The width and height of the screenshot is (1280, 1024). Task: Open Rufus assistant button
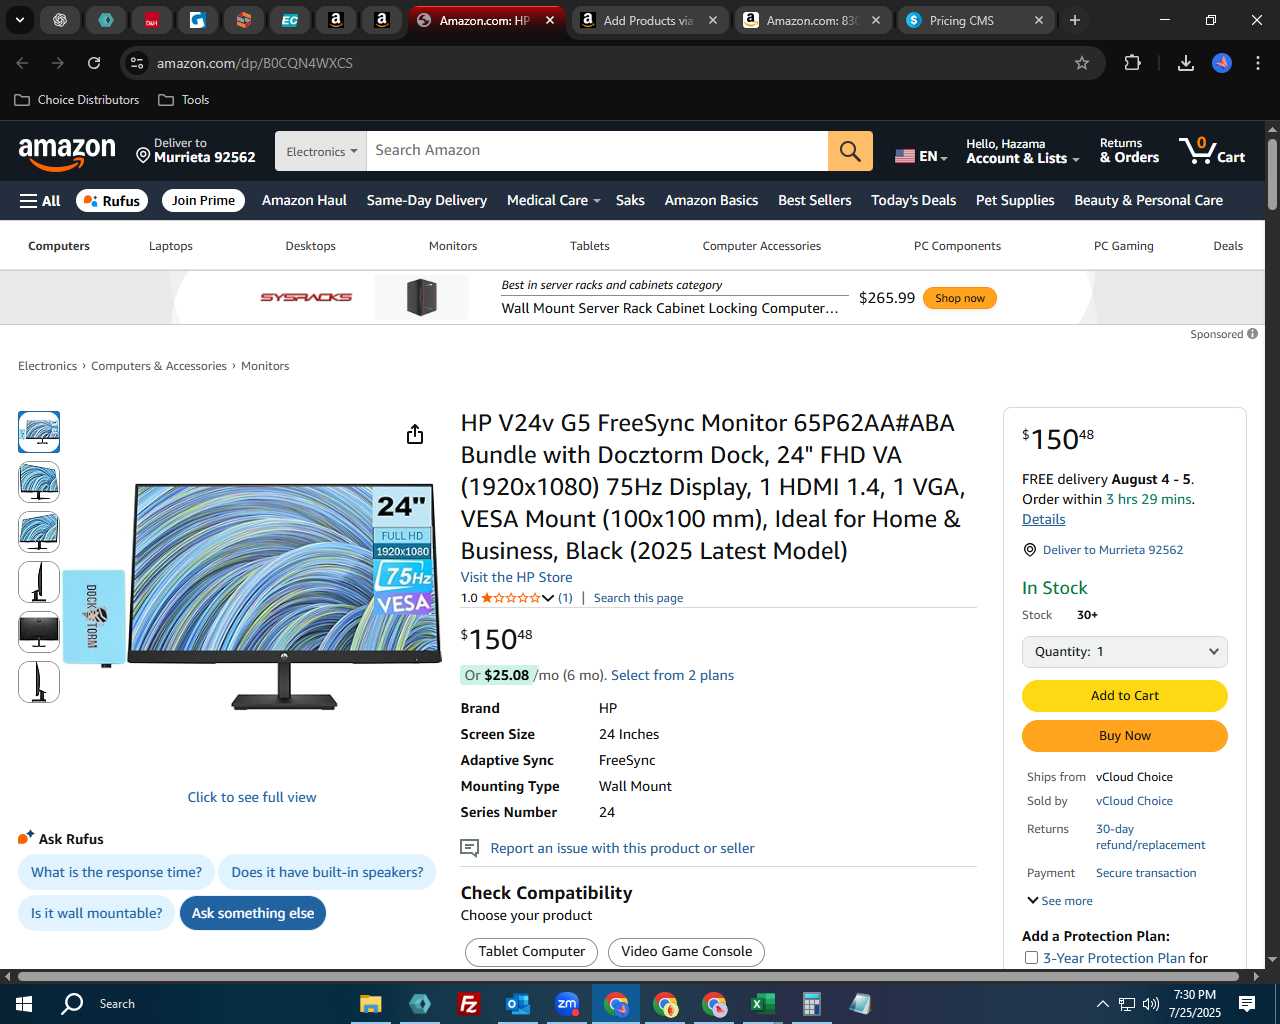coord(112,201)
